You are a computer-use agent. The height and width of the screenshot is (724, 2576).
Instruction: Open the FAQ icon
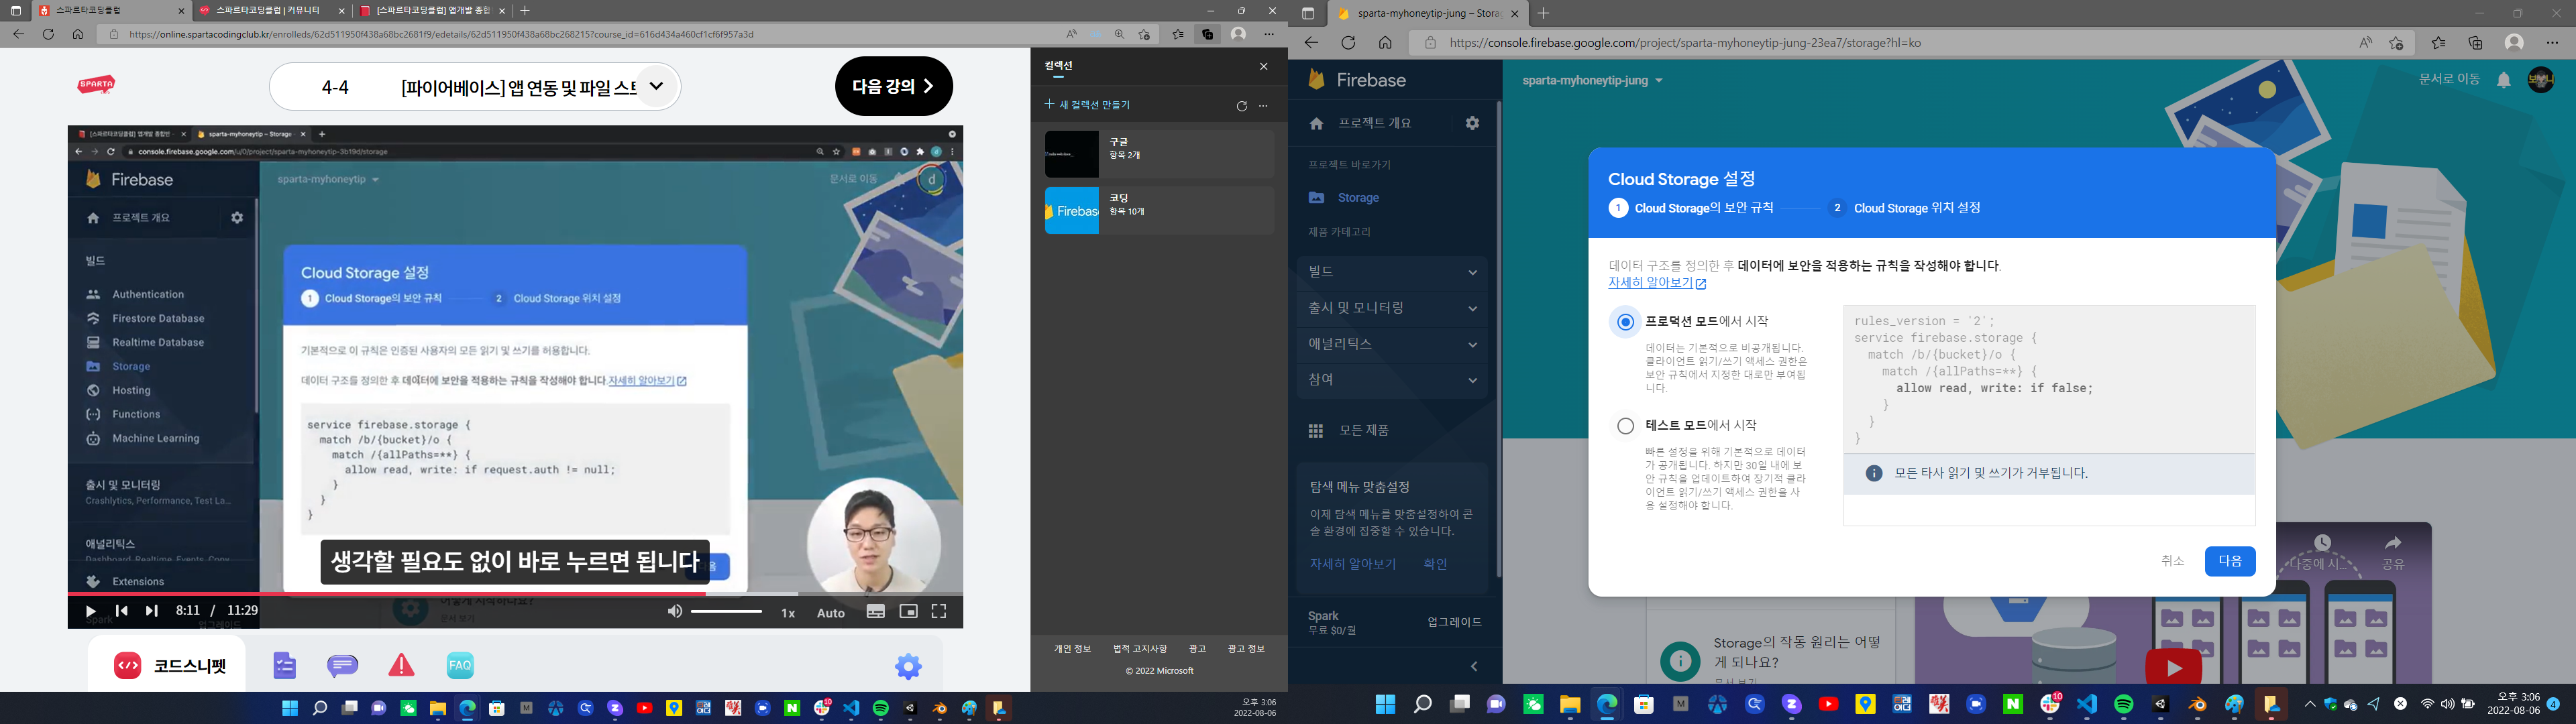click(460, 665)
